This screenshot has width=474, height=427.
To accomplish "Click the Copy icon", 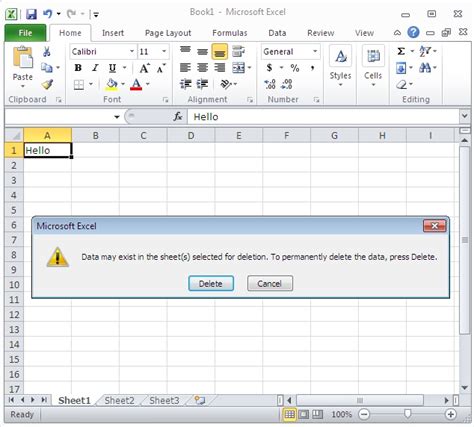I will pos(47,68).
